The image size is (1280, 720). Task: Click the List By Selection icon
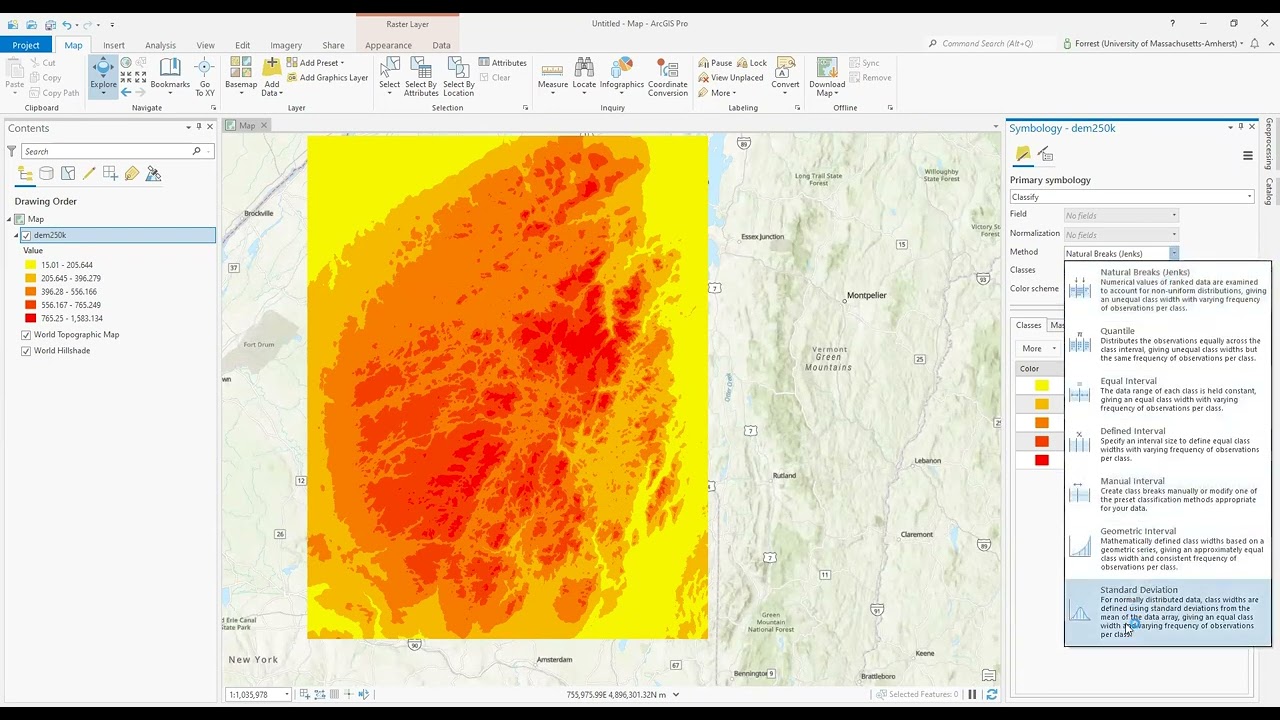tap(68, 174)
